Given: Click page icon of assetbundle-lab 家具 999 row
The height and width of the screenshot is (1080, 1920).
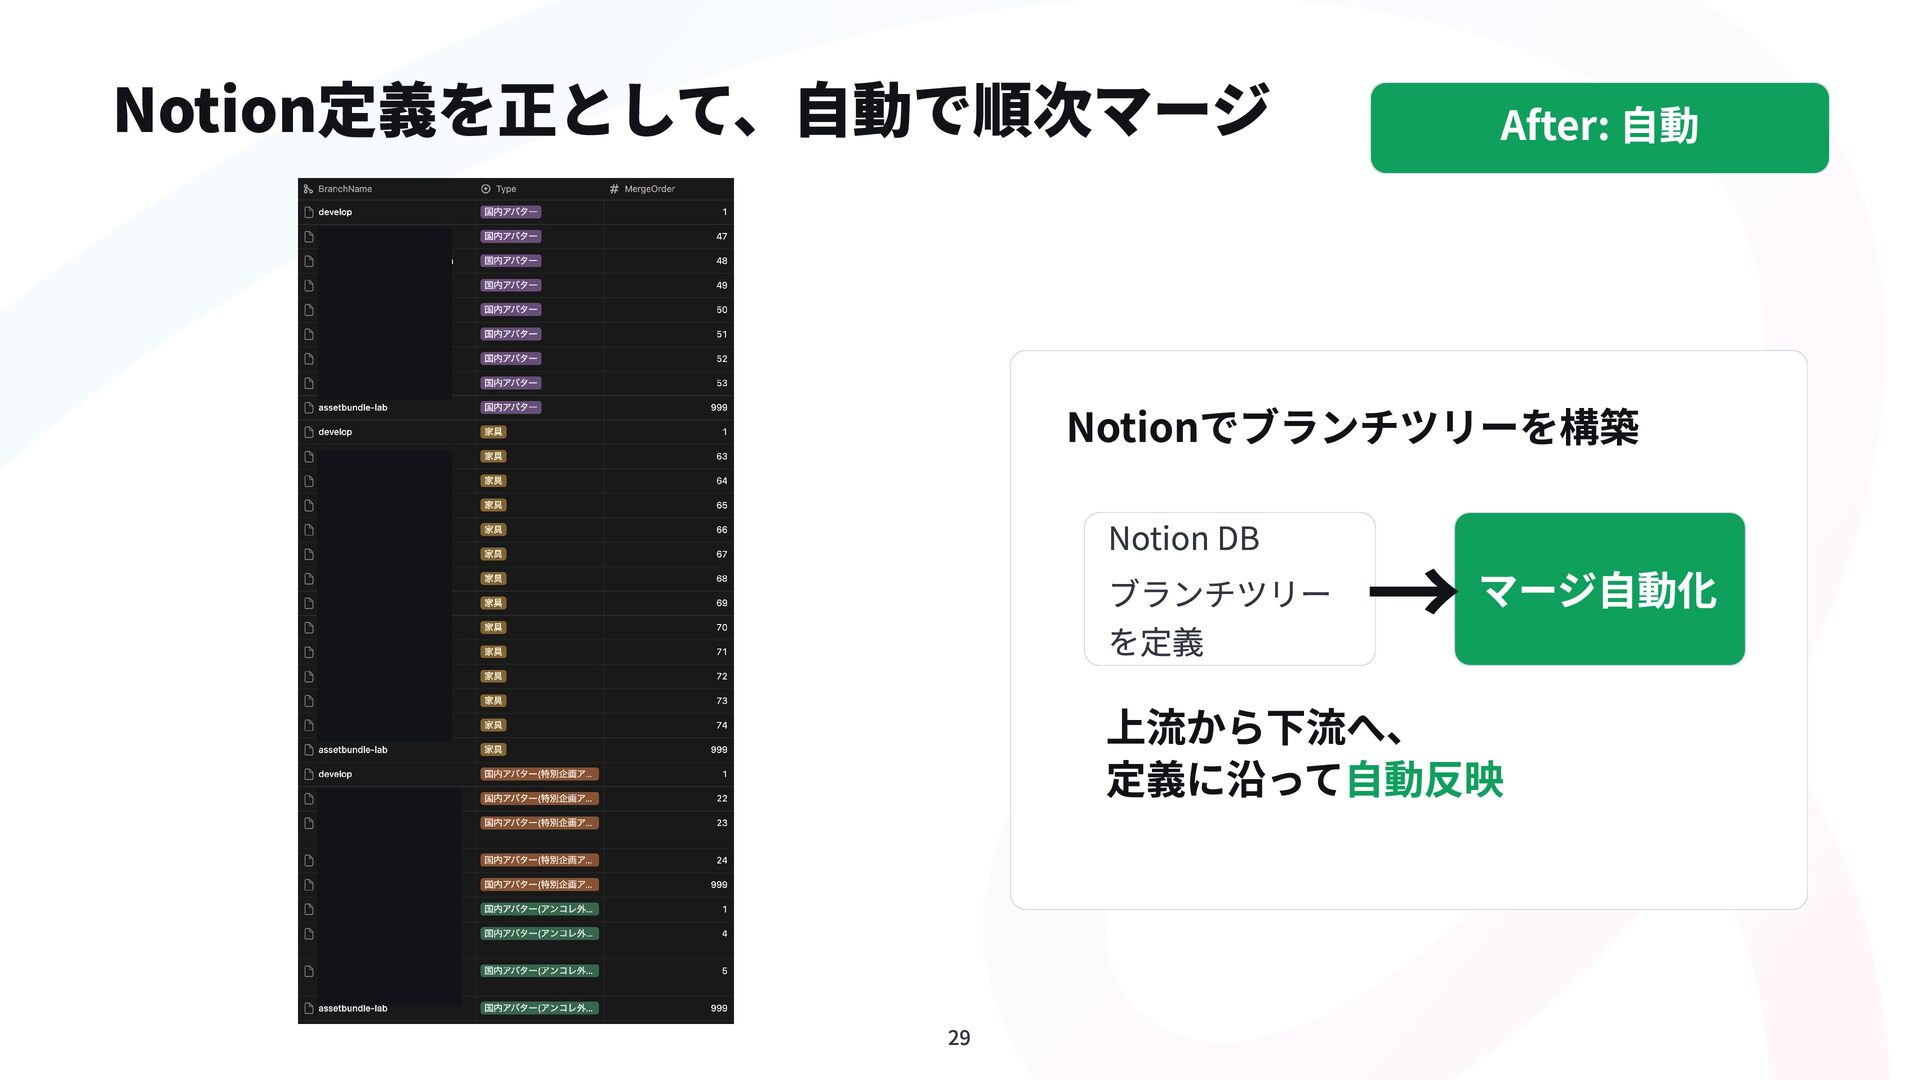Looking at the screenshot, I should (x=309, y=750).
